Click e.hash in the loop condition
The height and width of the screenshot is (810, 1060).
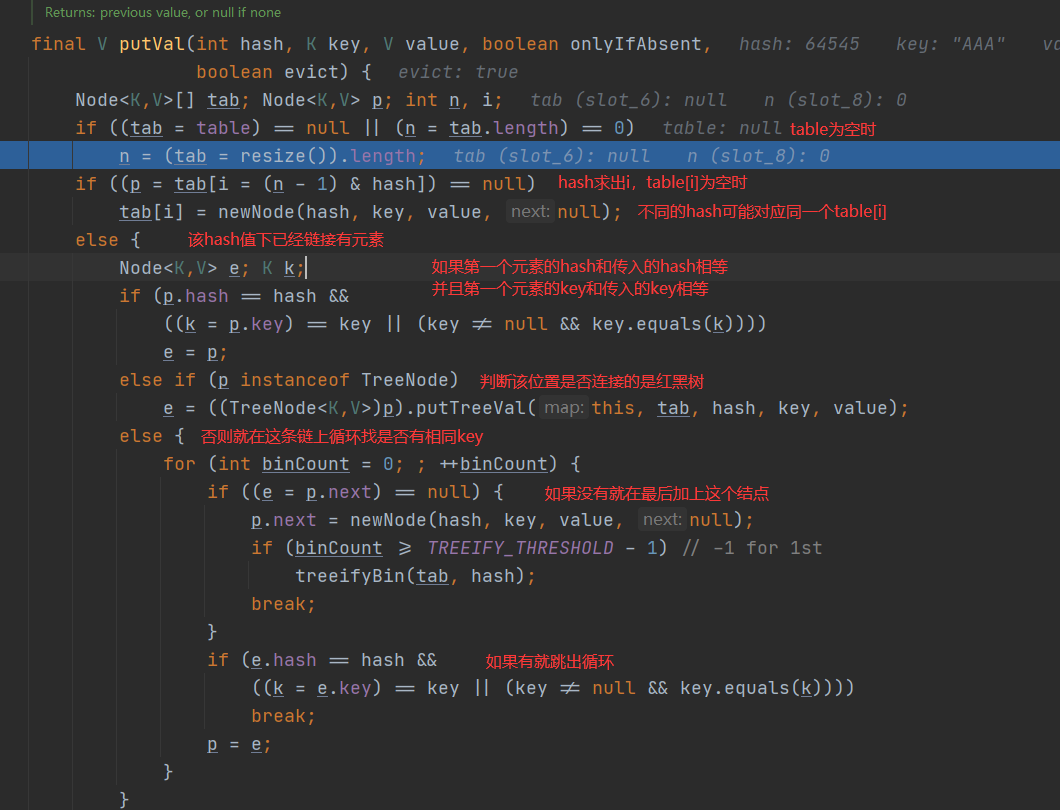[283, 661]
